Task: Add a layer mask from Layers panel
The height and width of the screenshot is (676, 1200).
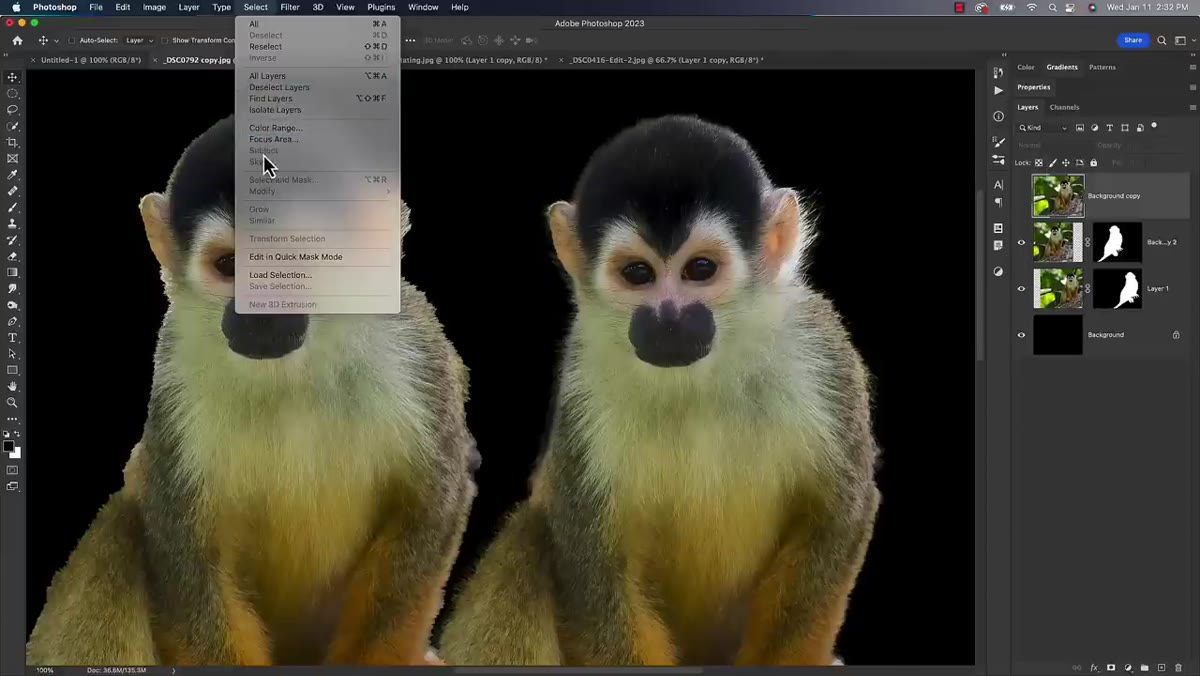Action: (1111, 667)
